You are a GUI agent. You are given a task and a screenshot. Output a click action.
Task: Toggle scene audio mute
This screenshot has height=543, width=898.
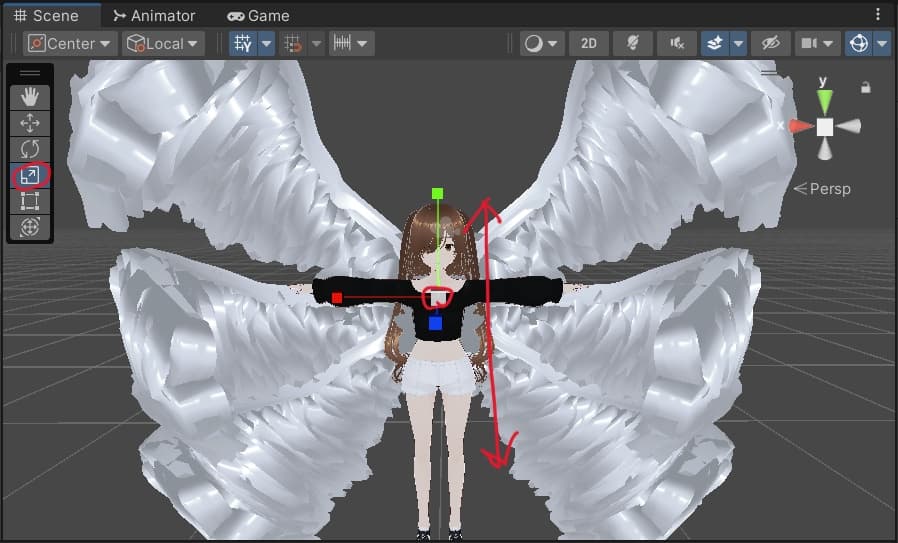tap(677, 44)
